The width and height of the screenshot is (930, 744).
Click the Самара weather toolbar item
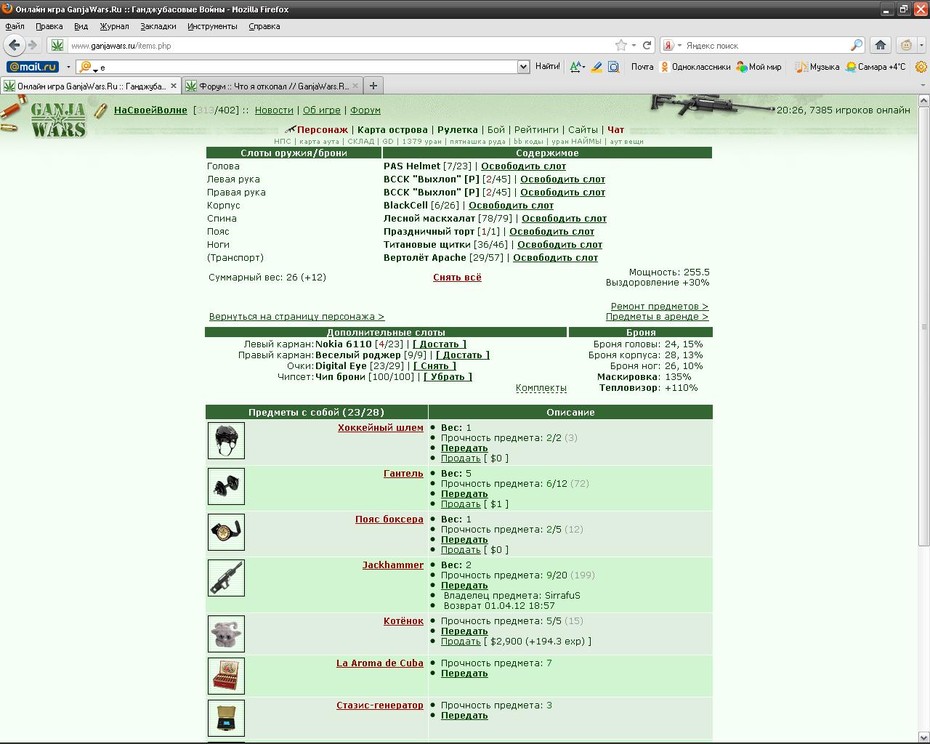point(875,66)
